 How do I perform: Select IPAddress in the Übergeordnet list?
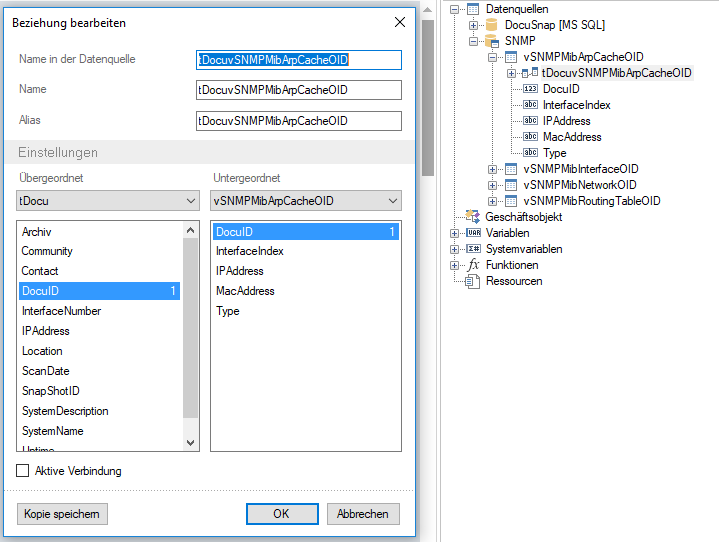coord(100,331)
